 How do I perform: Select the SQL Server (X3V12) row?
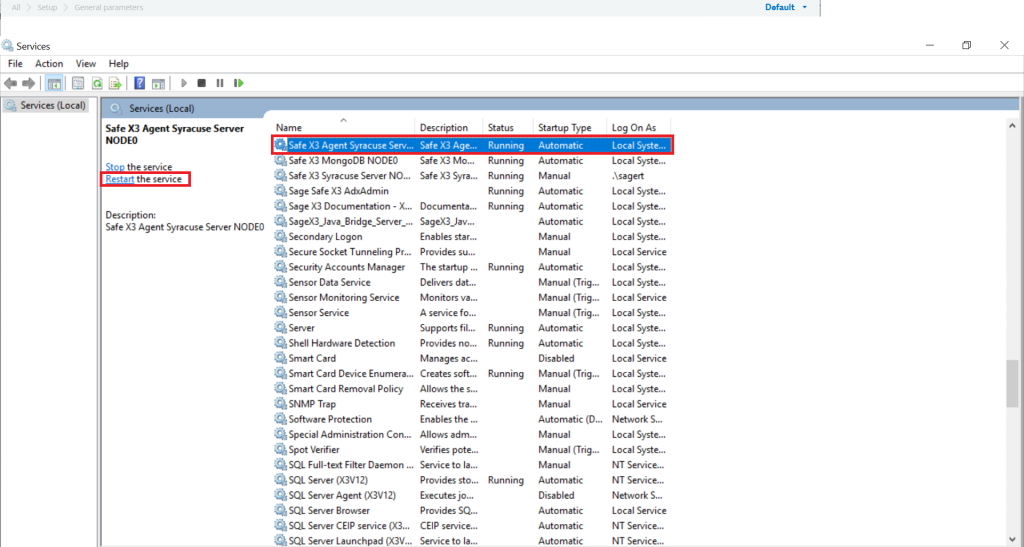coord(472,480)
